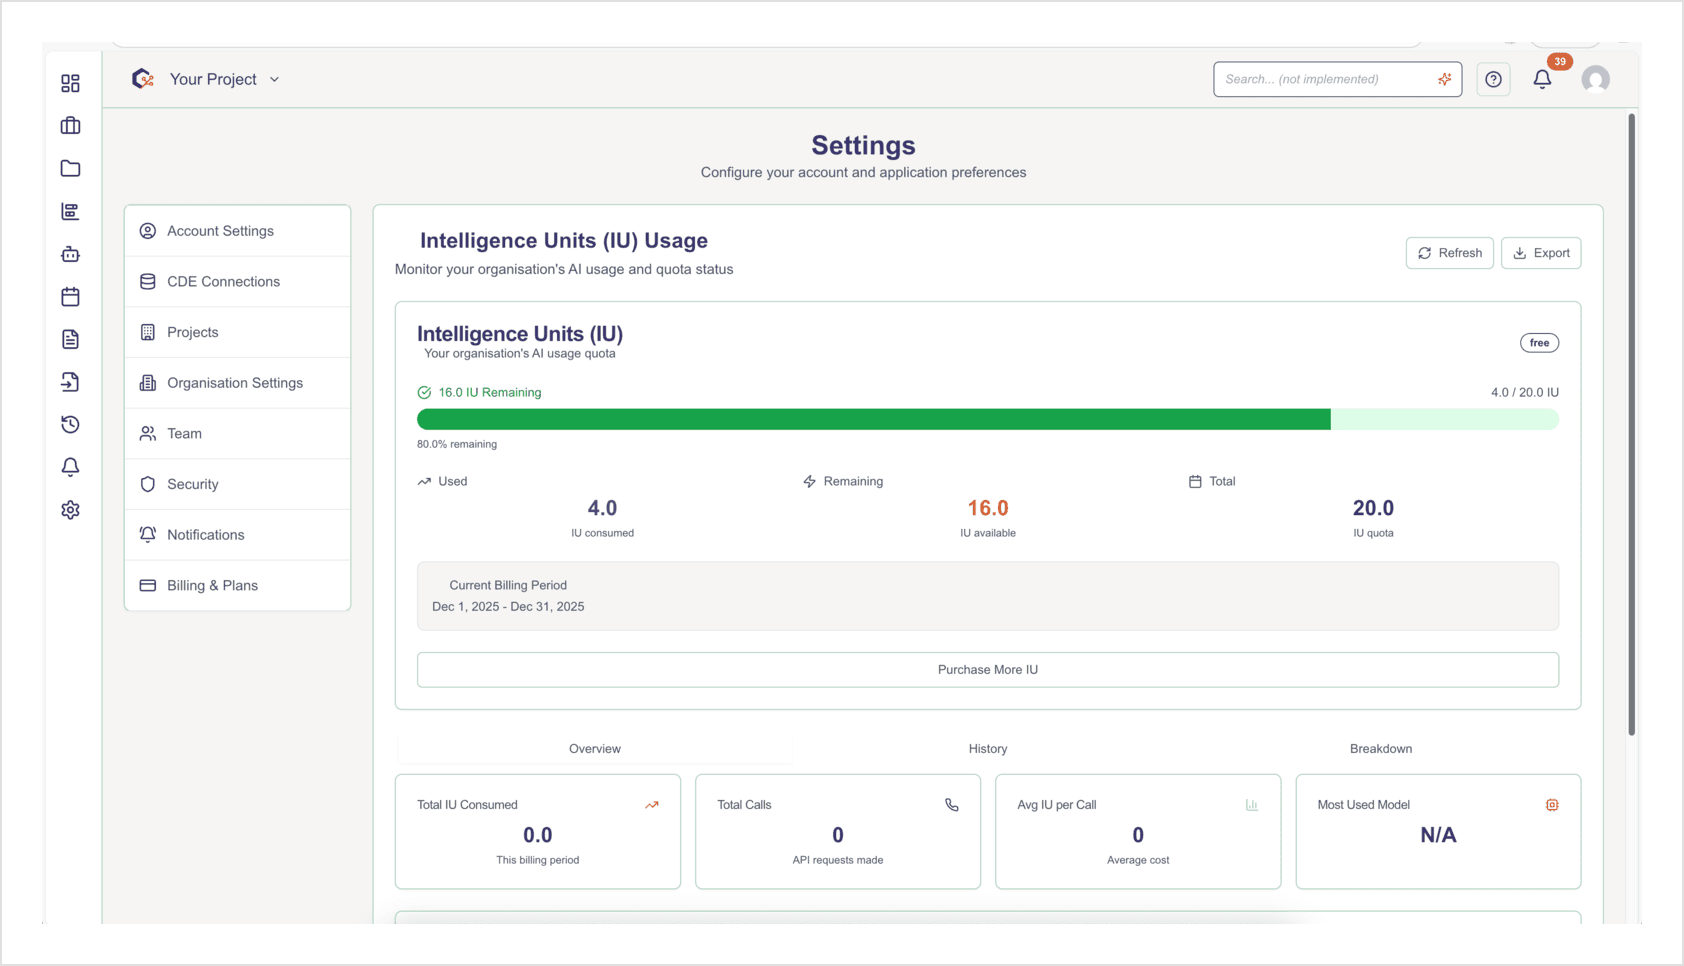Click the help question mark icon
The image size is (1684, 966).
tap(1493, 79)
